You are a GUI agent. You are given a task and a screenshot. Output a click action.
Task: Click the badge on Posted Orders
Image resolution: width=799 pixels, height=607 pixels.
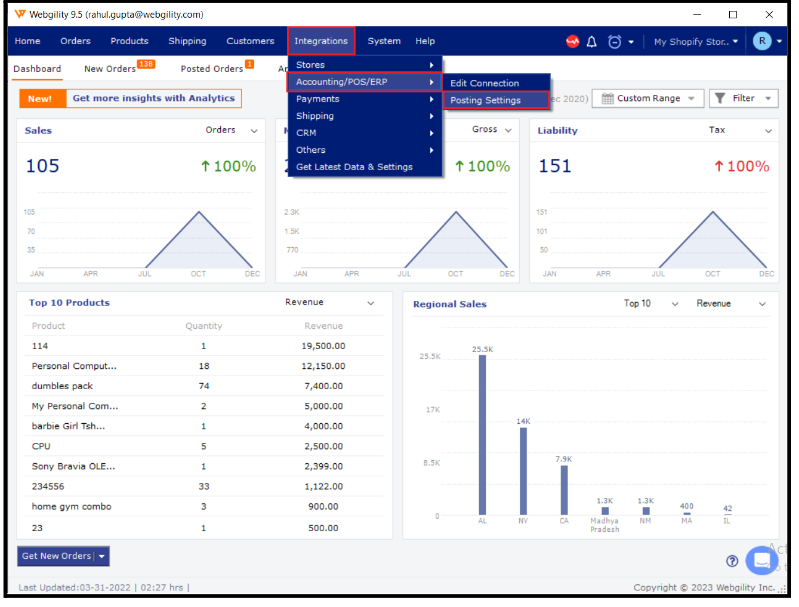click(x=249, y=64)
